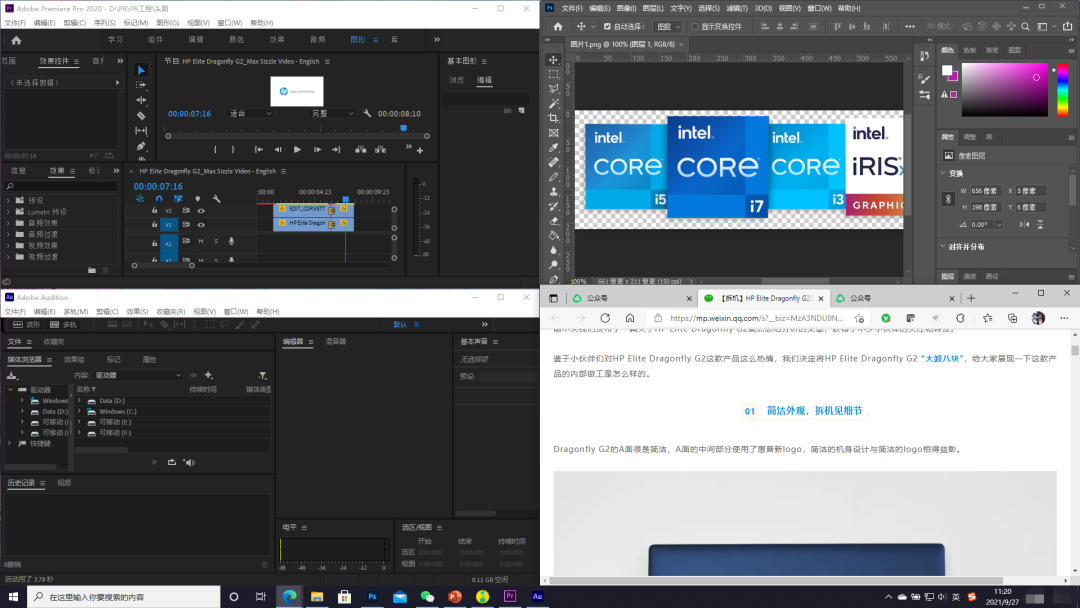This screenshot has height=608, width=1080.
Task: Toggle snapping magnet in Premiere timeline
Action: (159, 199)
